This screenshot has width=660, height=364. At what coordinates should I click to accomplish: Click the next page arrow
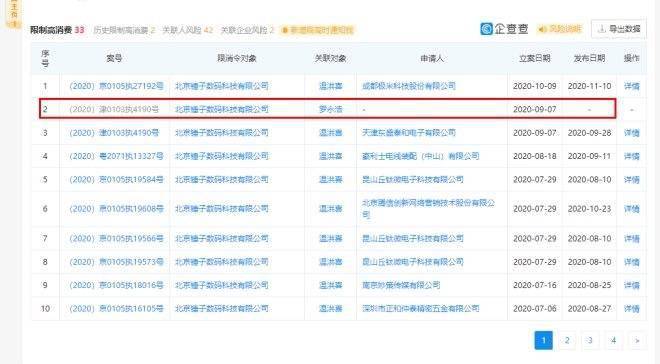[637, 340]
